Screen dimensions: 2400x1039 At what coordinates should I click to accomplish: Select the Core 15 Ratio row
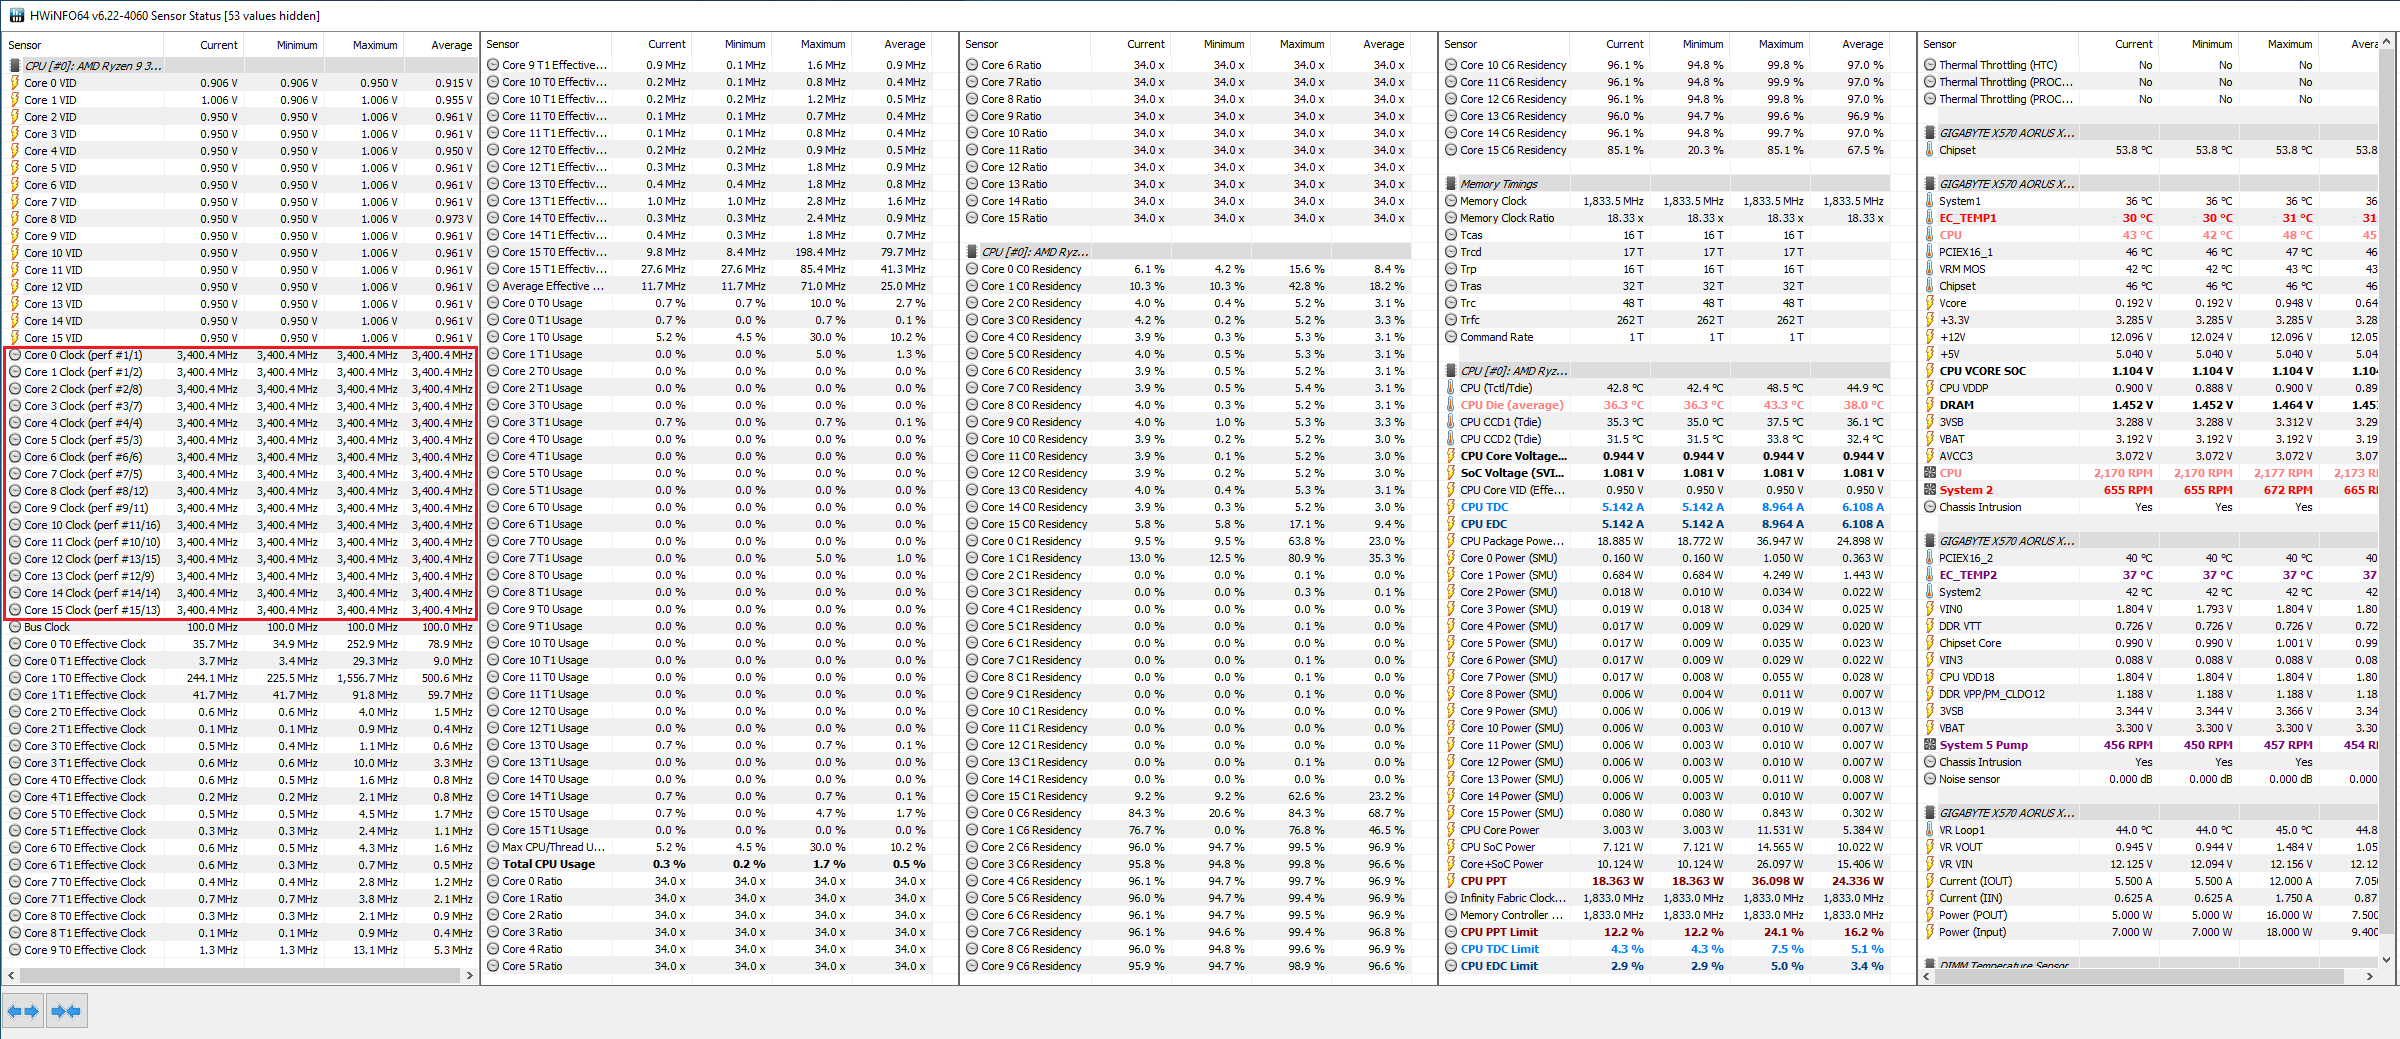(x=1187, y=218)
